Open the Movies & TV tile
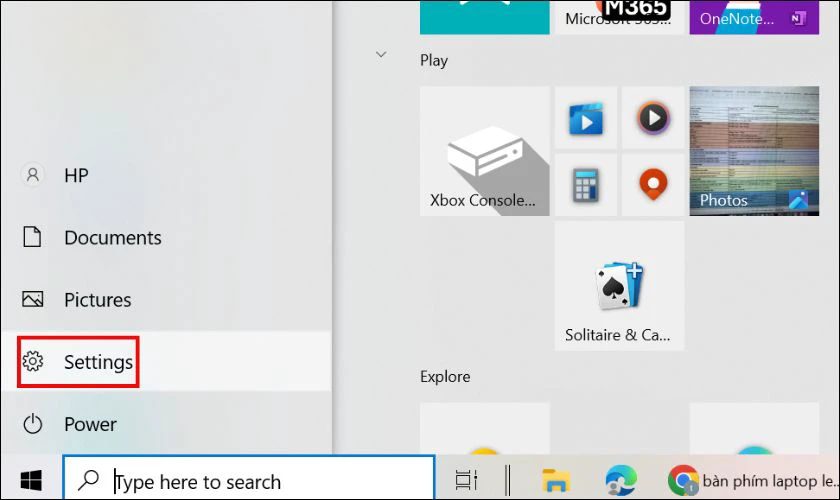The height and width of the screenshot is (500, 840). coord(586,117)
